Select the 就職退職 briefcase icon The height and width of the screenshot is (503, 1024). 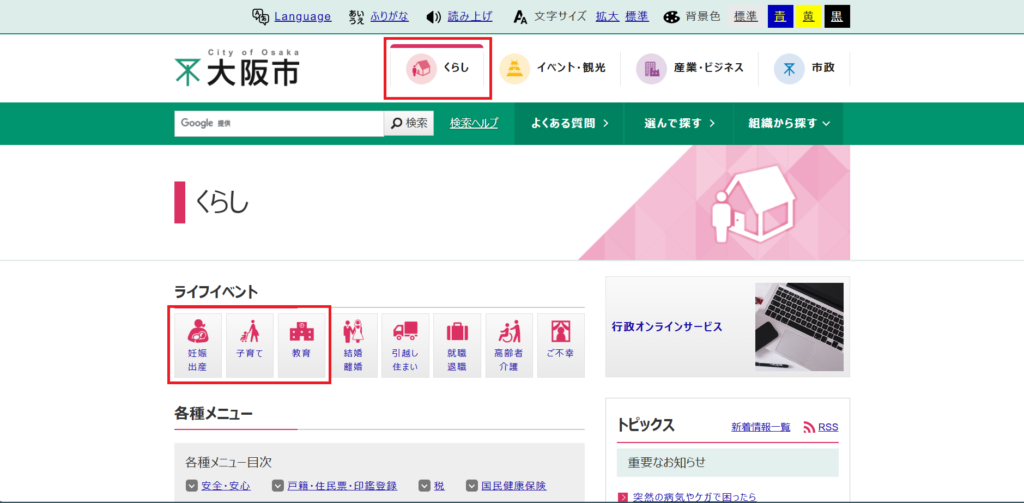457,345
